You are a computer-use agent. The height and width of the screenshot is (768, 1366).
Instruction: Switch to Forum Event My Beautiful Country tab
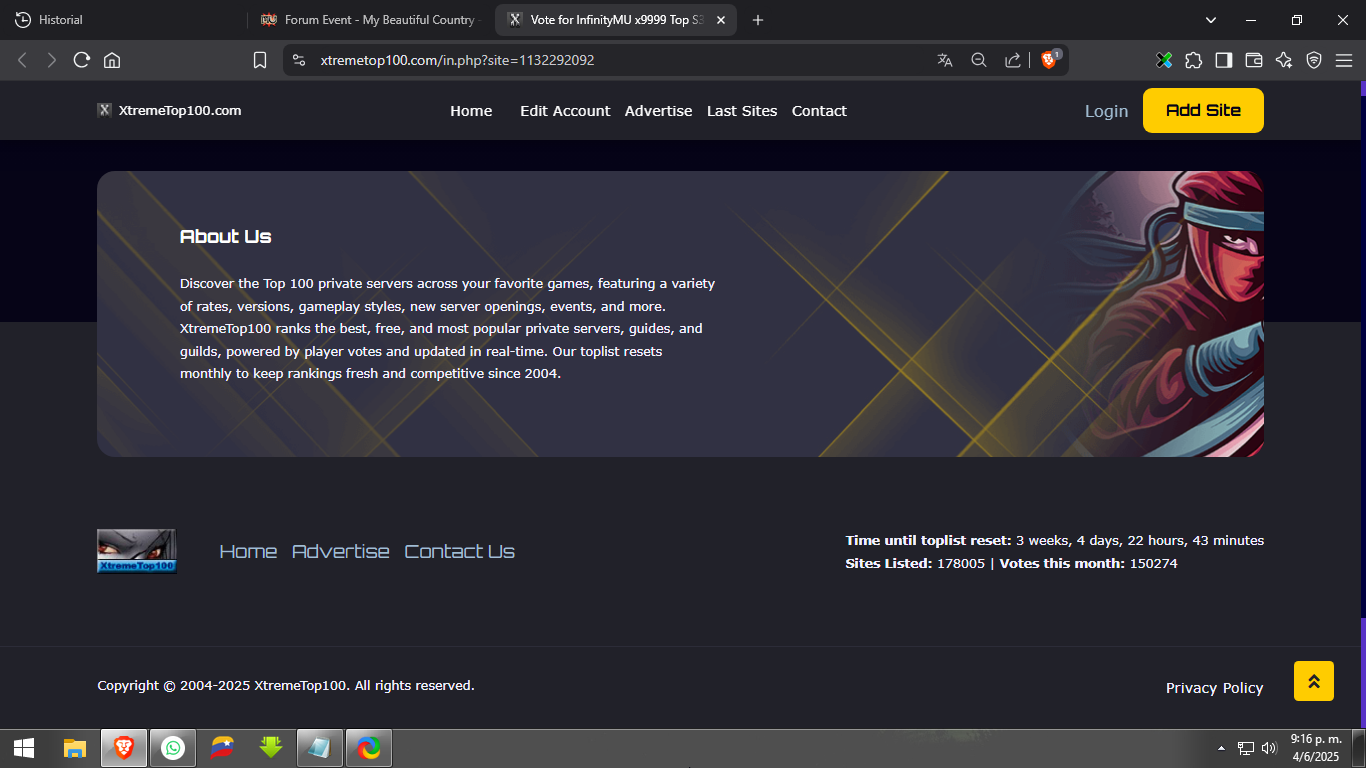pos(370,20)
